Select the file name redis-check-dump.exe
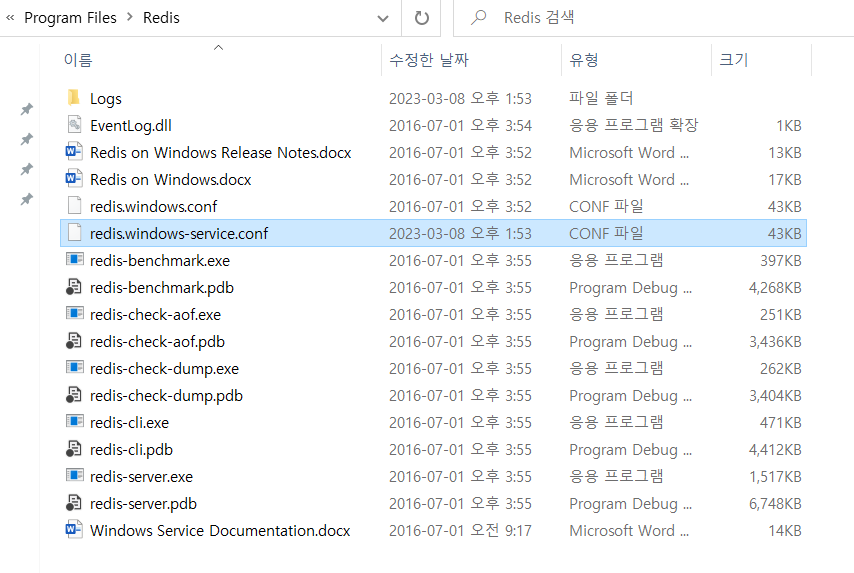This screenshot has height=573, width=854. pyautogui.click(x=164, y=368)
